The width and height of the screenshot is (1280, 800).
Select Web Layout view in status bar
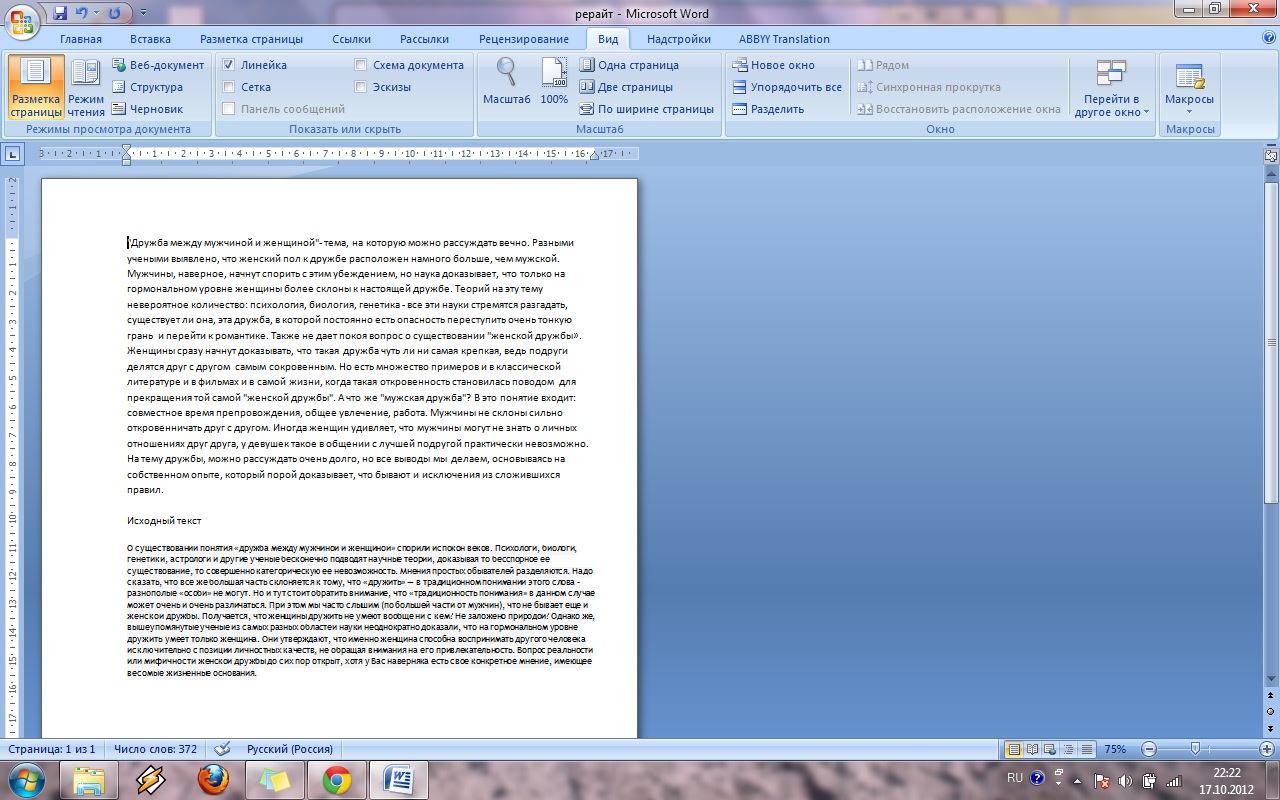(1050, 749)
